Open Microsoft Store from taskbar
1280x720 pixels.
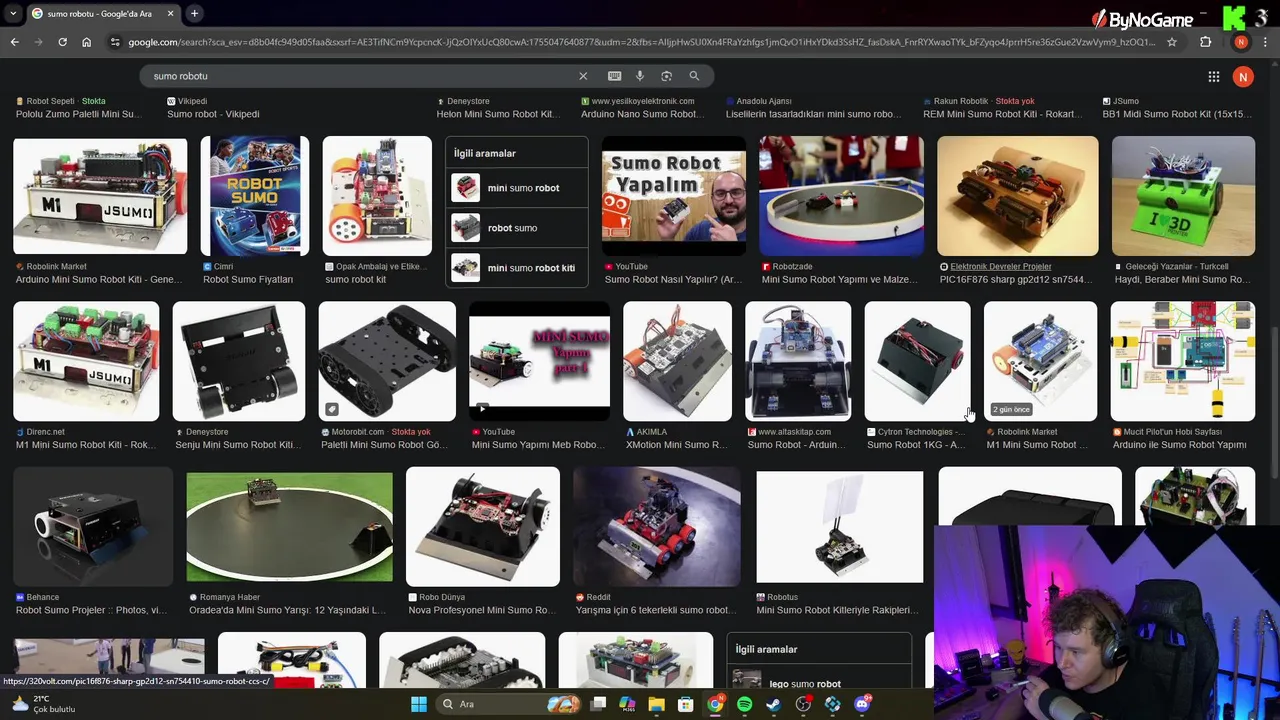tap(685, 704)
